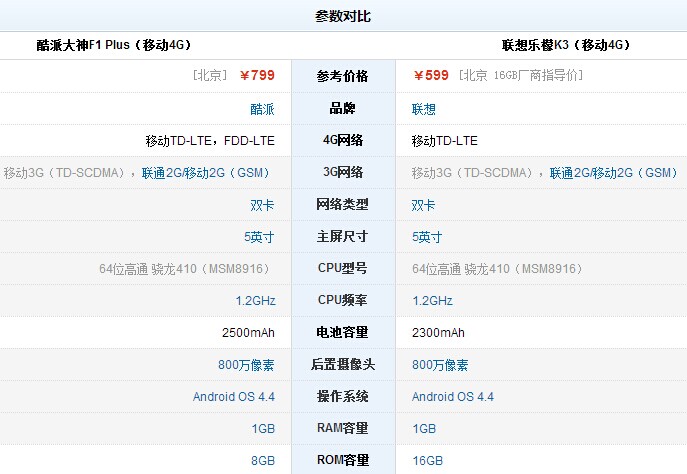687x474 pixels.
Task: Click the 参数对比 title
Action: [x=343, y=16]
